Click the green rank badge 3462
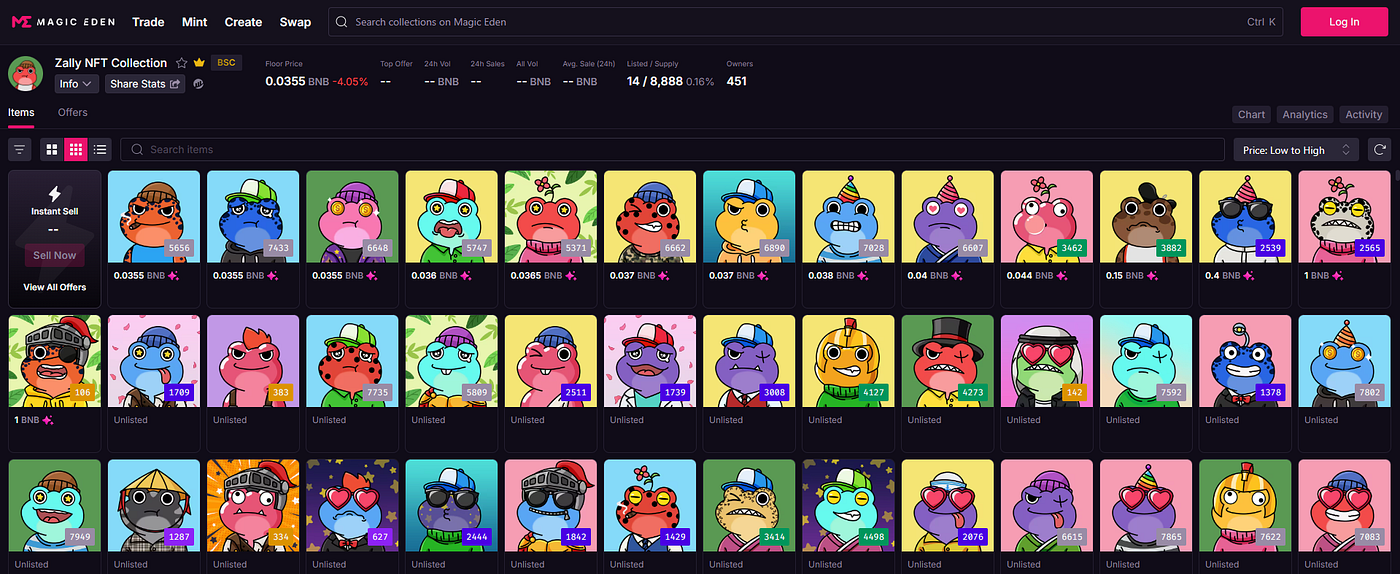 click(x=1073, y=248)
